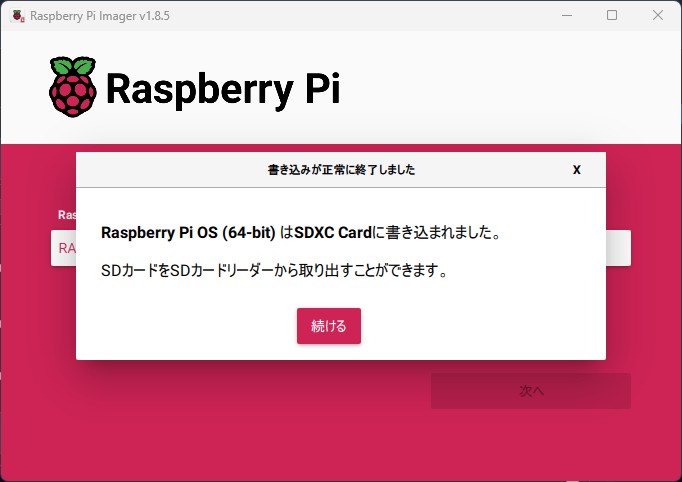682x482 pixels.
Task: Close the Raspberry Pi Imager window
Action: (657, 15)
